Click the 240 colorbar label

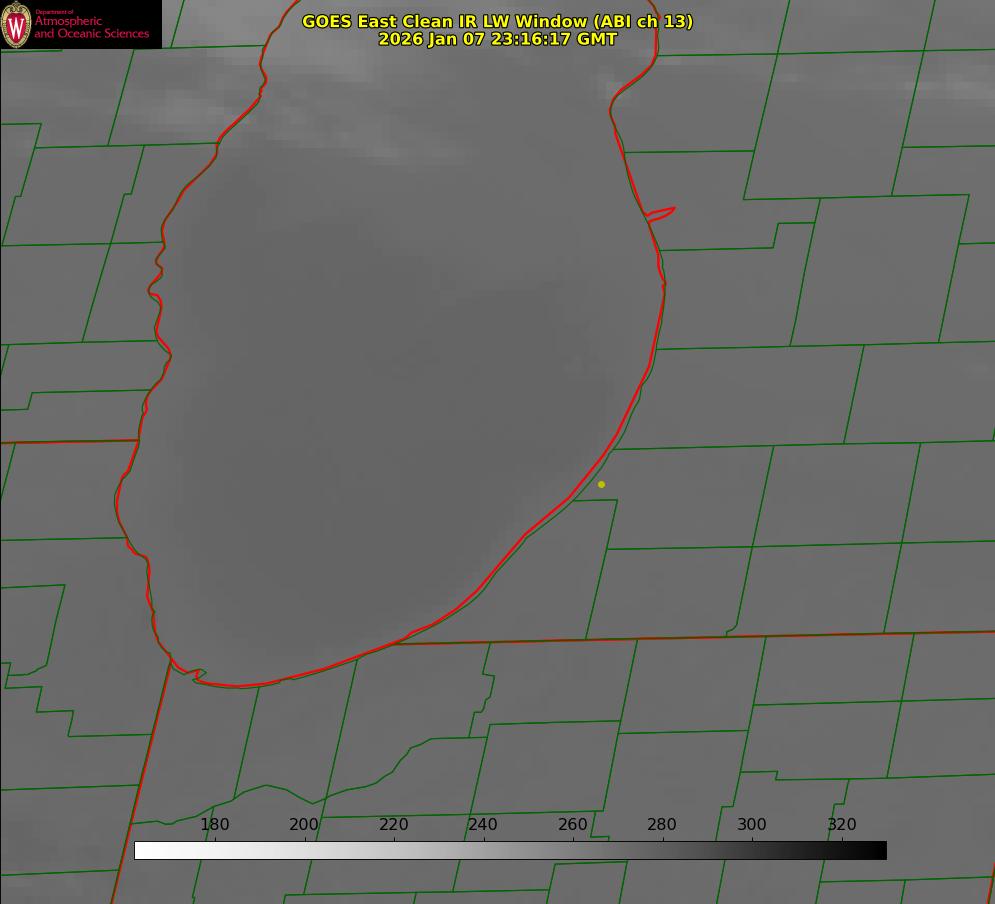tap(483, 824)
